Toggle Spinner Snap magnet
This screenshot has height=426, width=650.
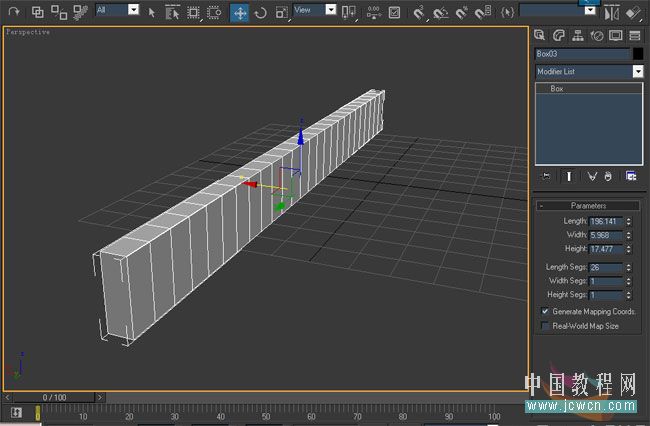click(x=483, y=12)
